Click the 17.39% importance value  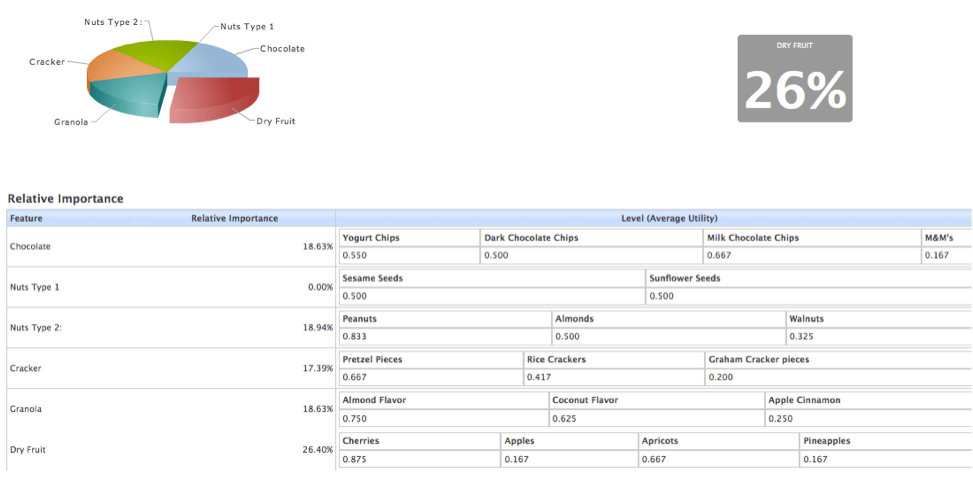coord(318,368)
